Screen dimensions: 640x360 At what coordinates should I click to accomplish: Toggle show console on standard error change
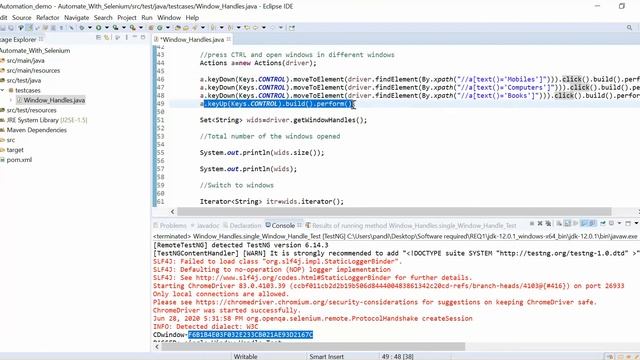pos(592,223)
